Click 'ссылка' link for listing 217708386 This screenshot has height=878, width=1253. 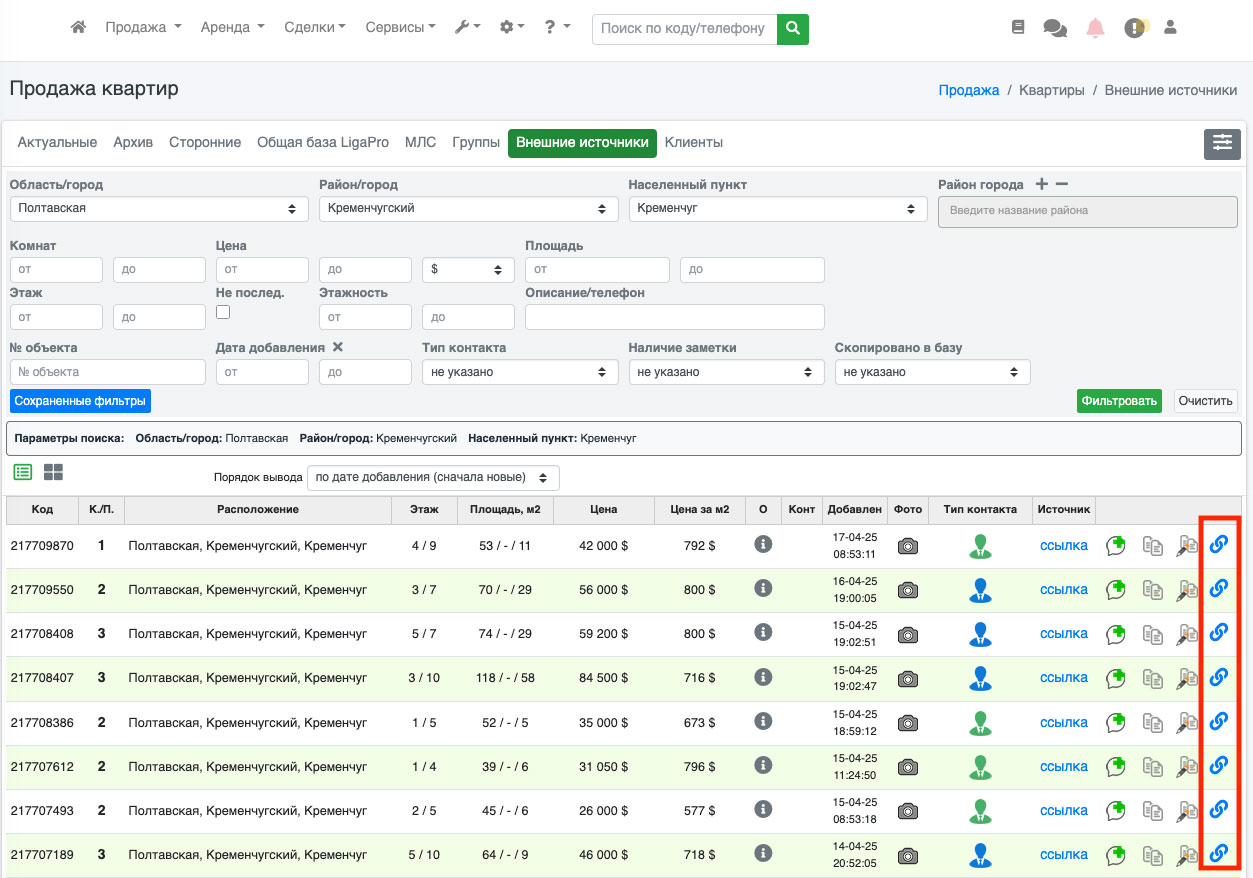coord(1063,722)
